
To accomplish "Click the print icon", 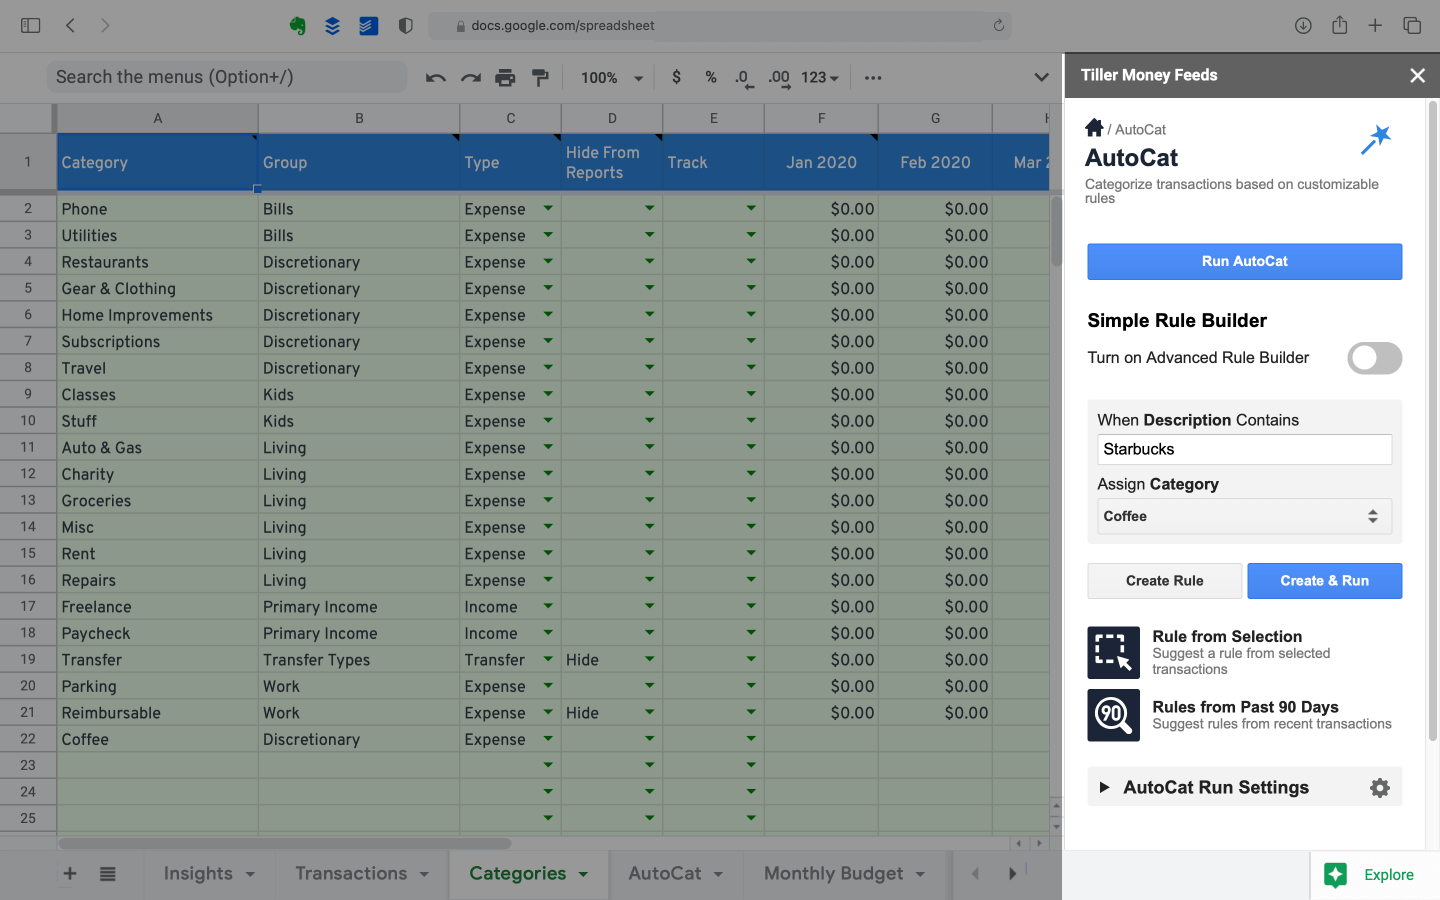I will click(505, 78).
